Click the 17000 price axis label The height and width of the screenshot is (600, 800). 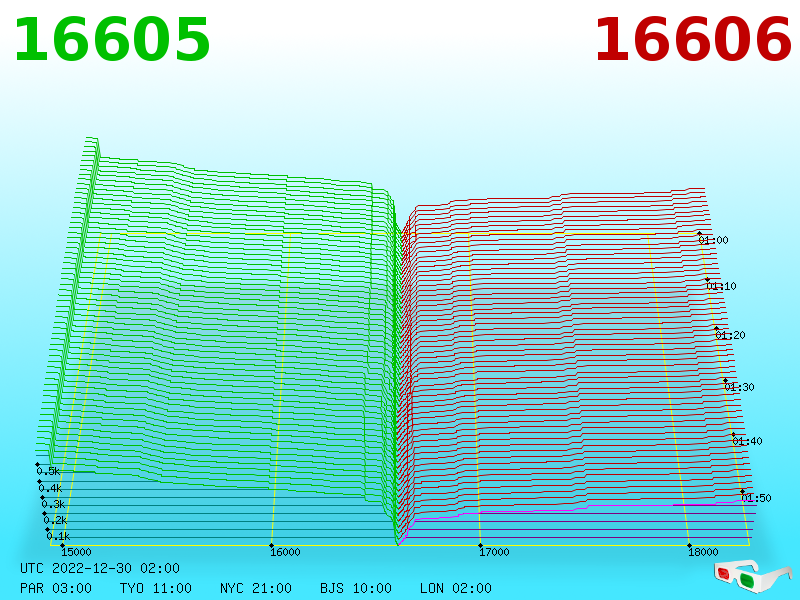tap(494, 552)
